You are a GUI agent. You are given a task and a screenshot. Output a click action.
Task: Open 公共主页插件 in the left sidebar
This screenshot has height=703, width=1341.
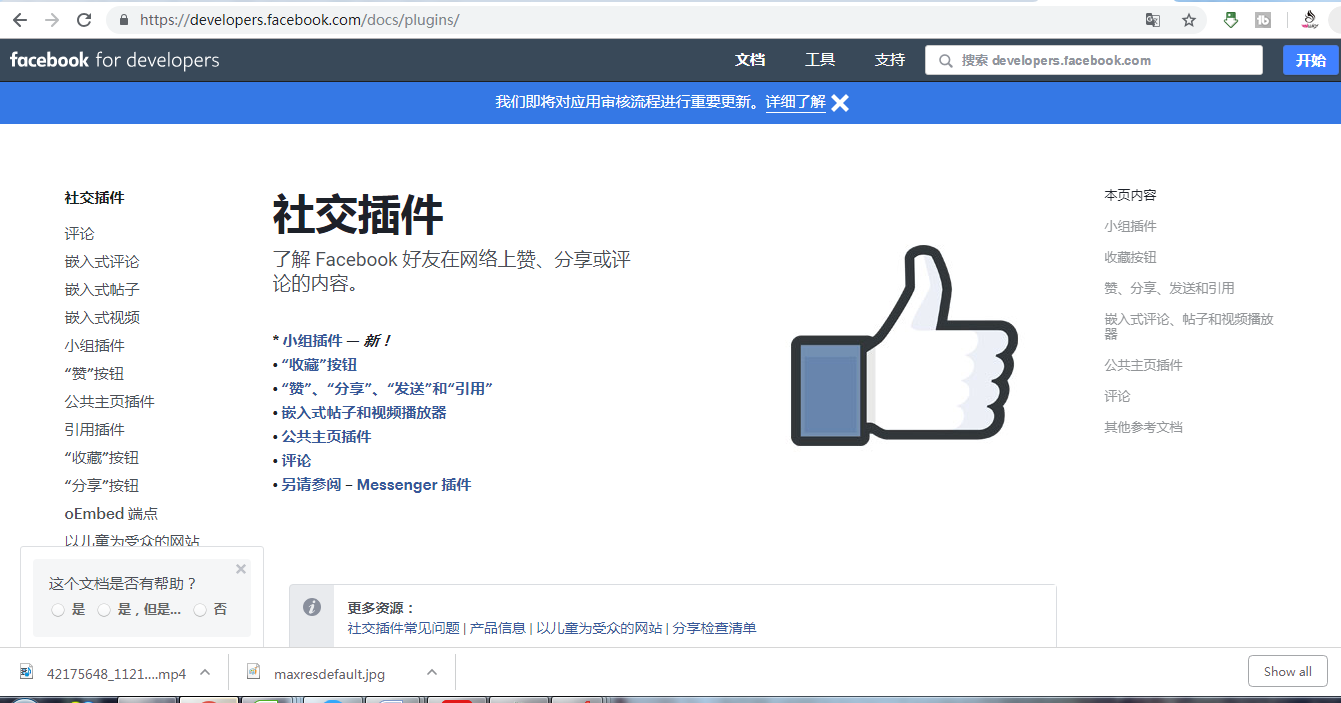coord(110,401)
